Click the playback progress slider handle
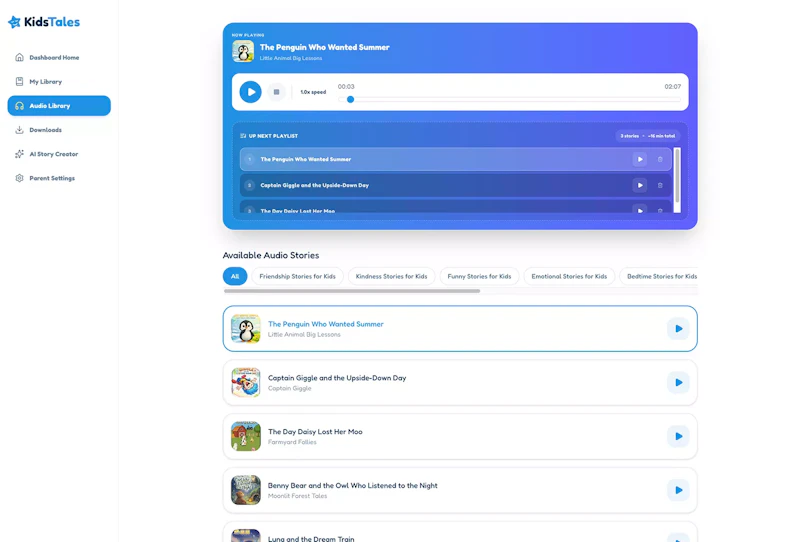 pos(351,100)
